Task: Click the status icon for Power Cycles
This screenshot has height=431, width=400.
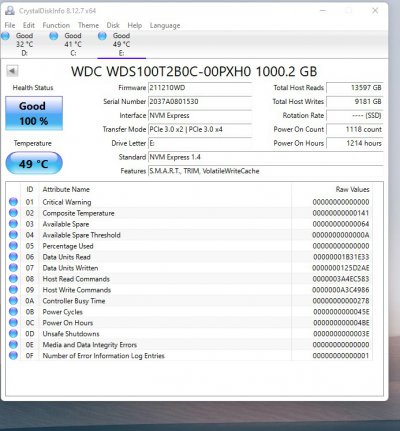Action: (13, 312)
